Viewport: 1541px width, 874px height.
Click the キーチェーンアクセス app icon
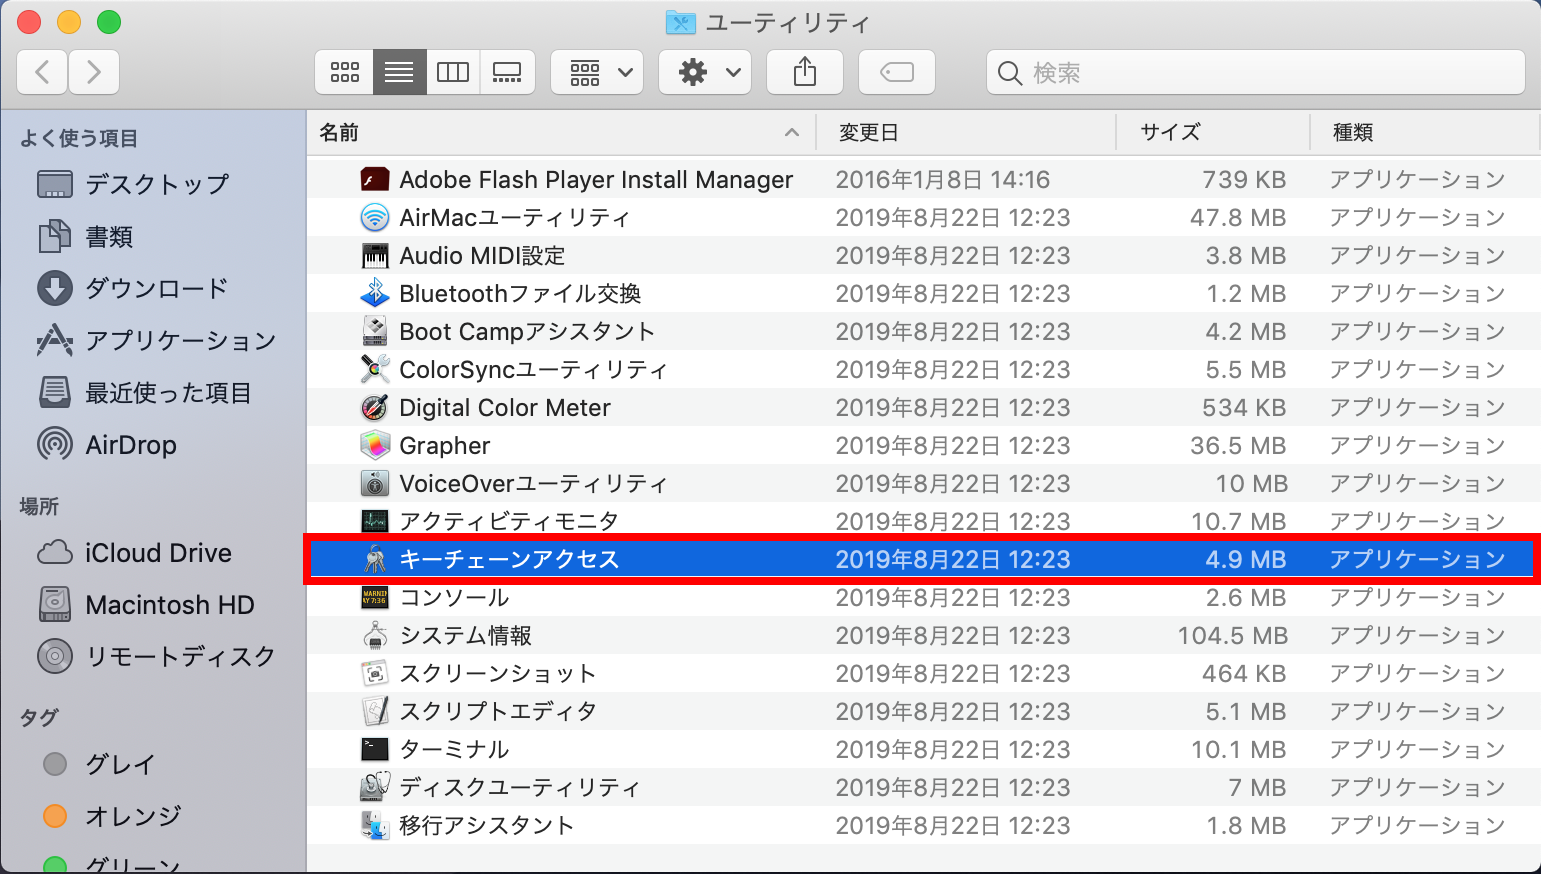point(375,560)
